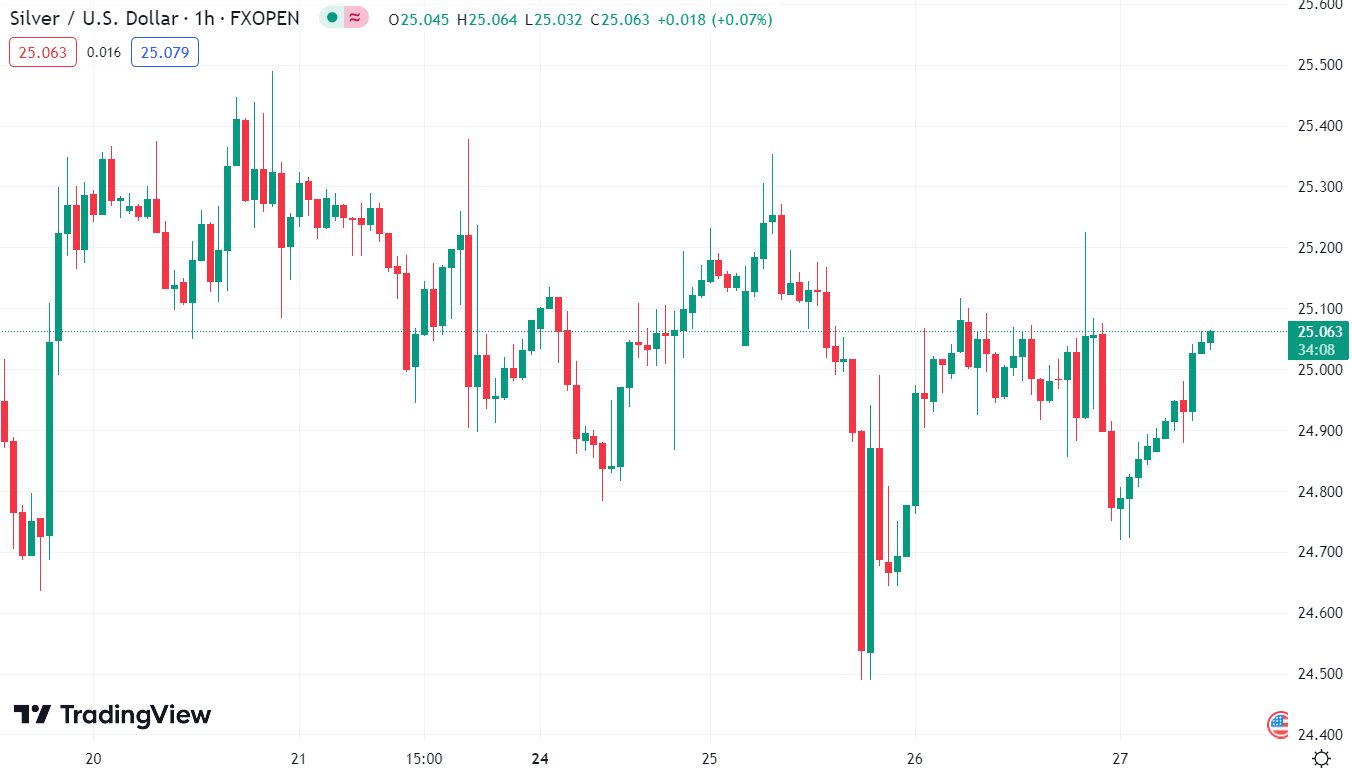Select the 24 date label on time axis

(541, 758)
